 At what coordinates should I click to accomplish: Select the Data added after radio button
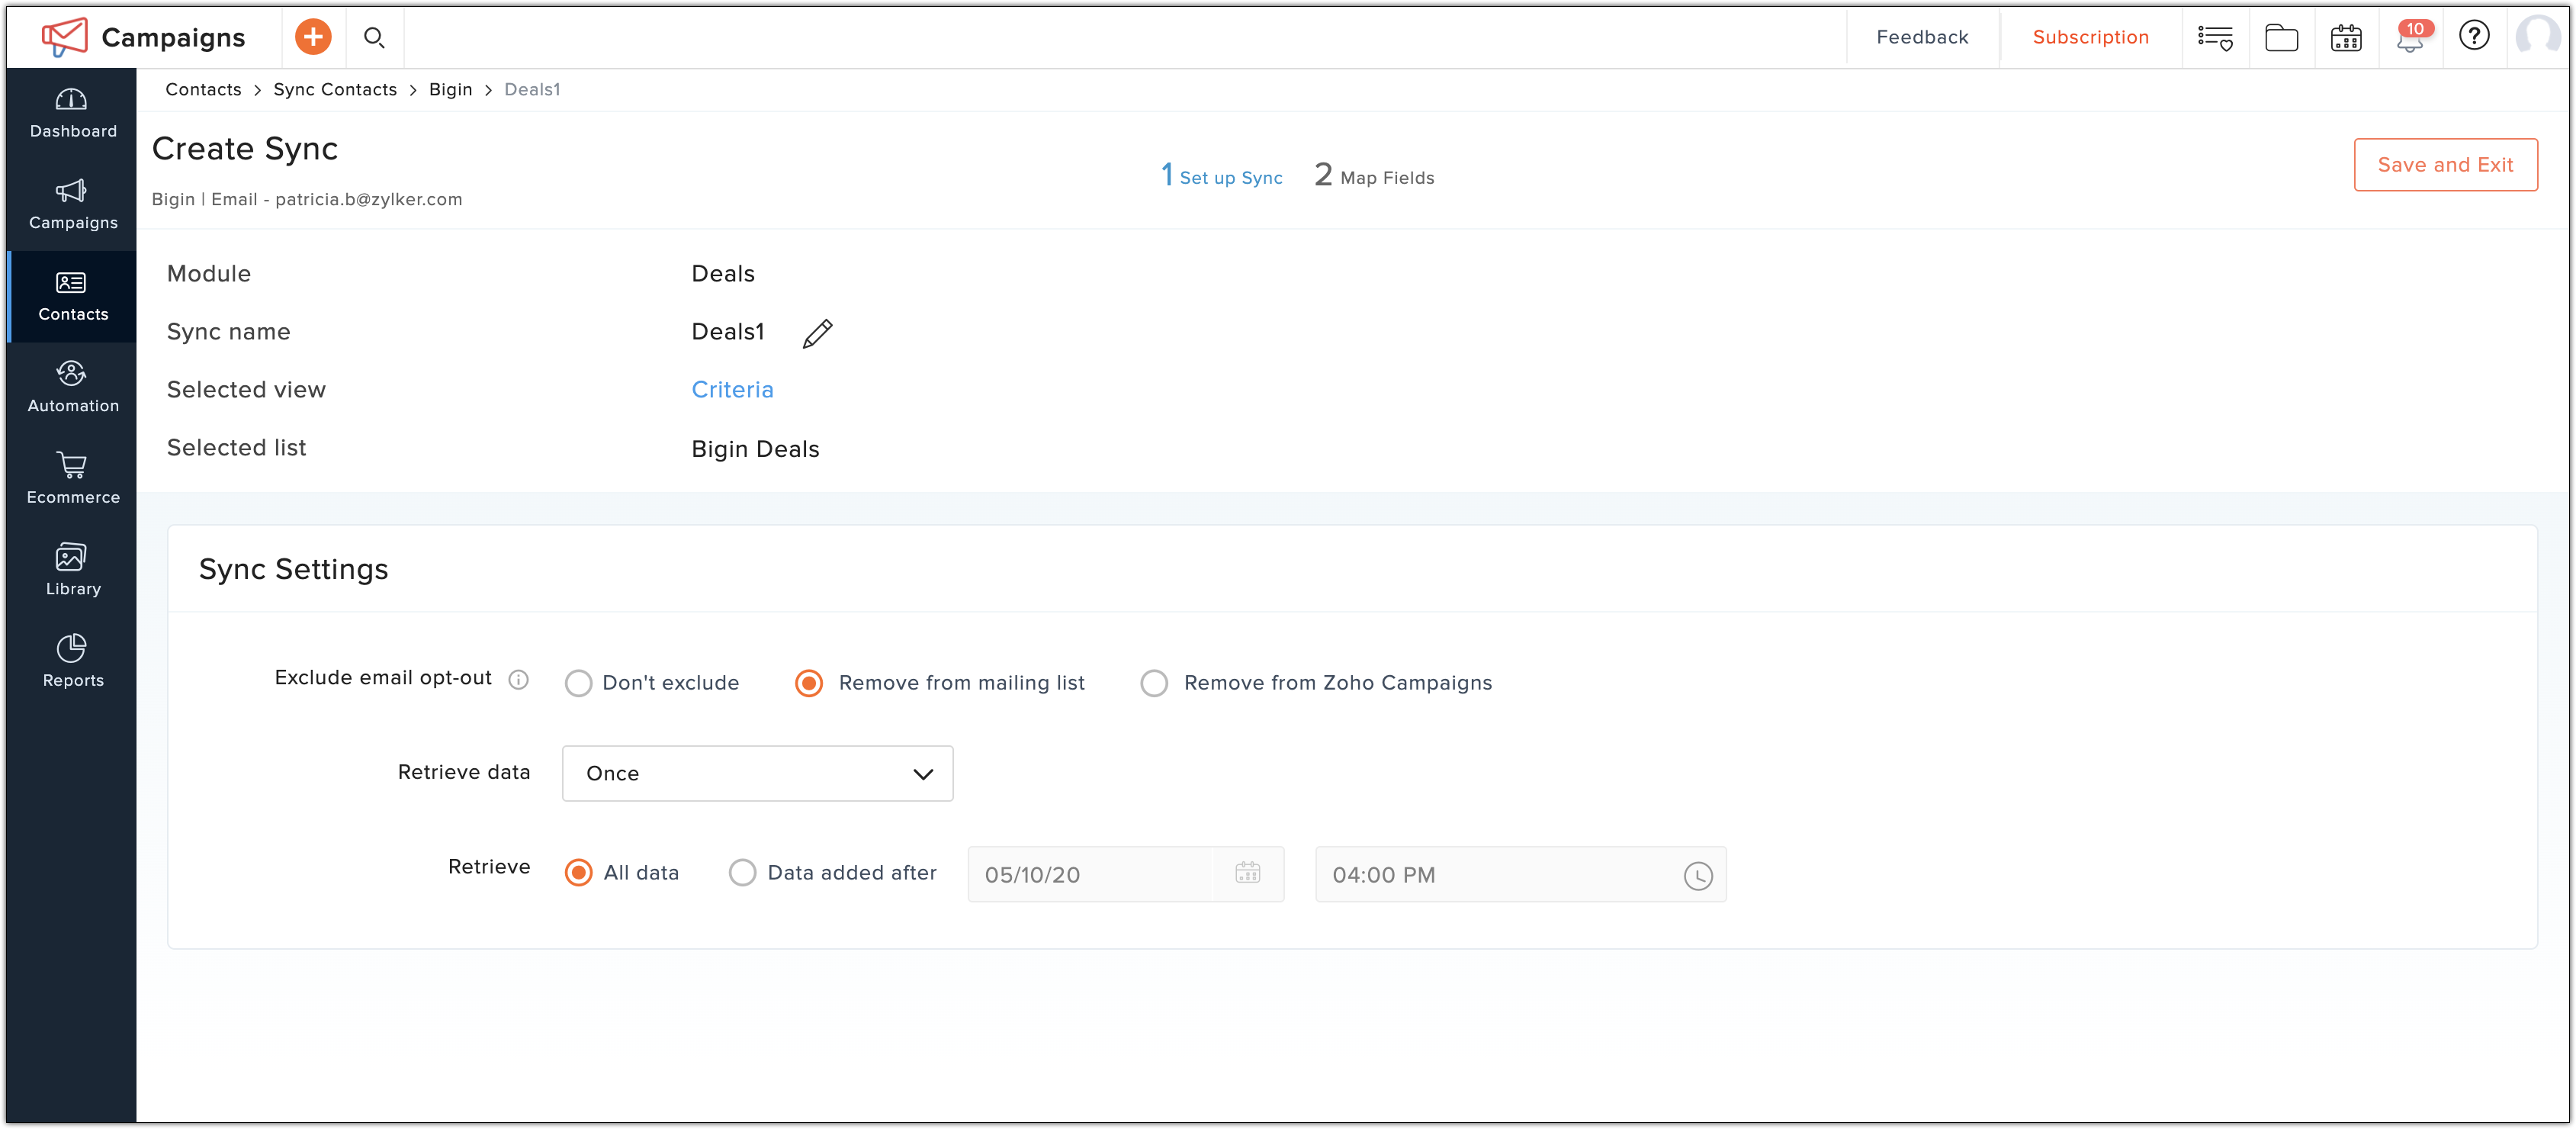742,873
